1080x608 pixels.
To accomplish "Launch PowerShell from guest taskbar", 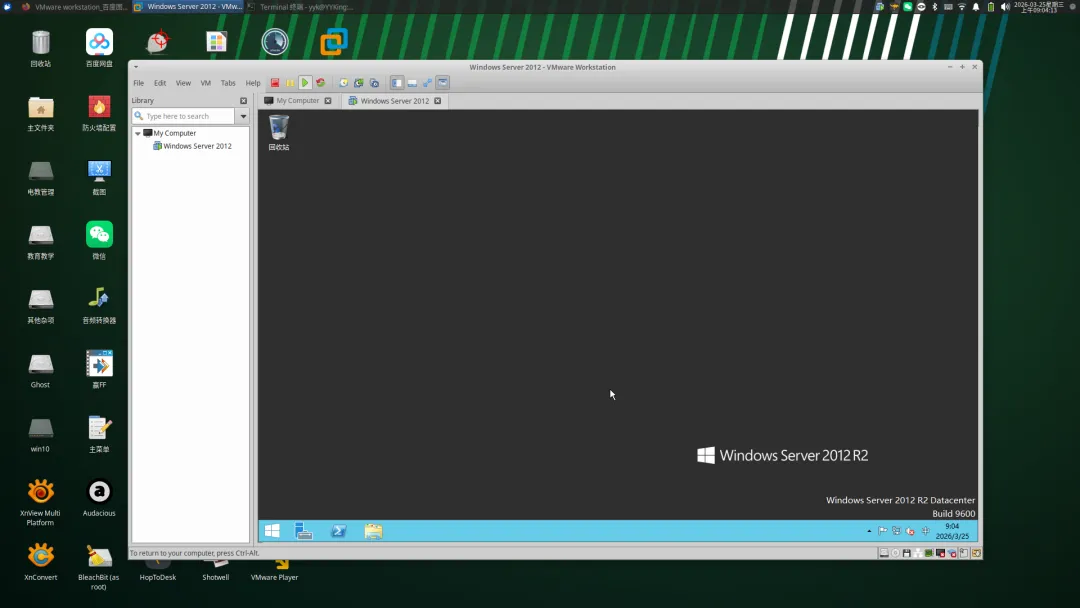I will coord(339,531).
